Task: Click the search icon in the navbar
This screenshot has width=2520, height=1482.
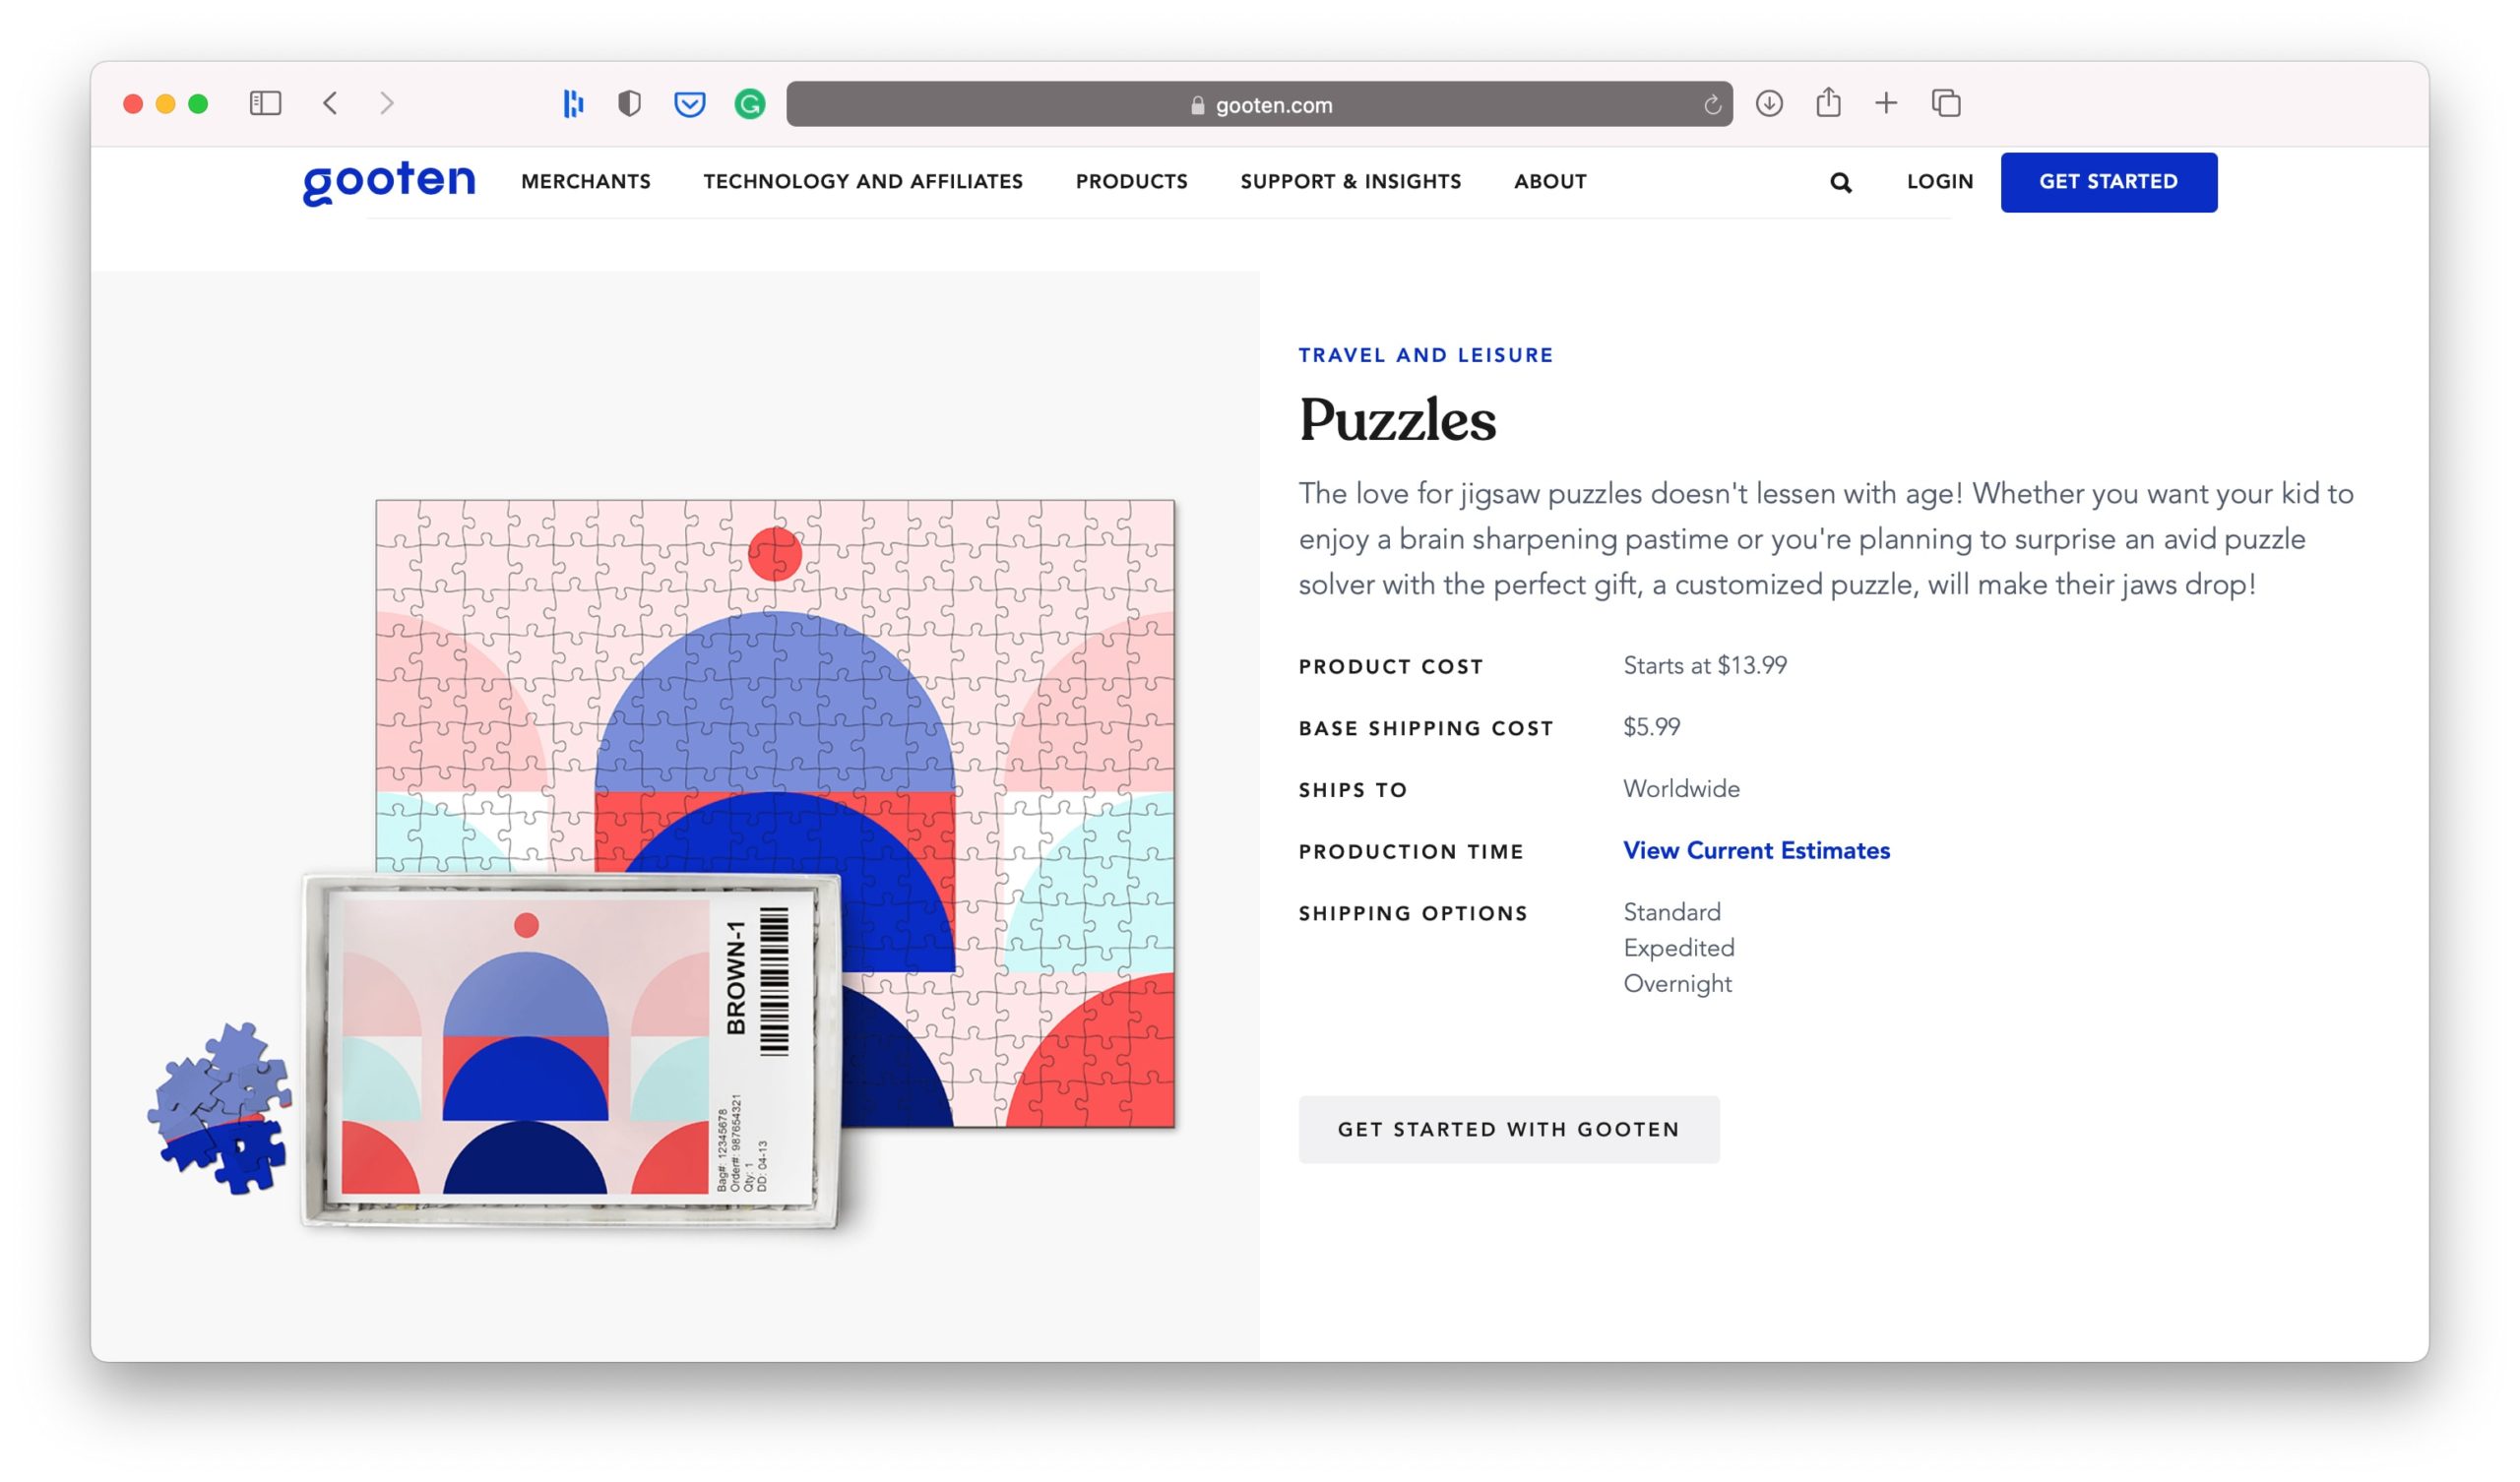Action: click(x=1841, y=182)
